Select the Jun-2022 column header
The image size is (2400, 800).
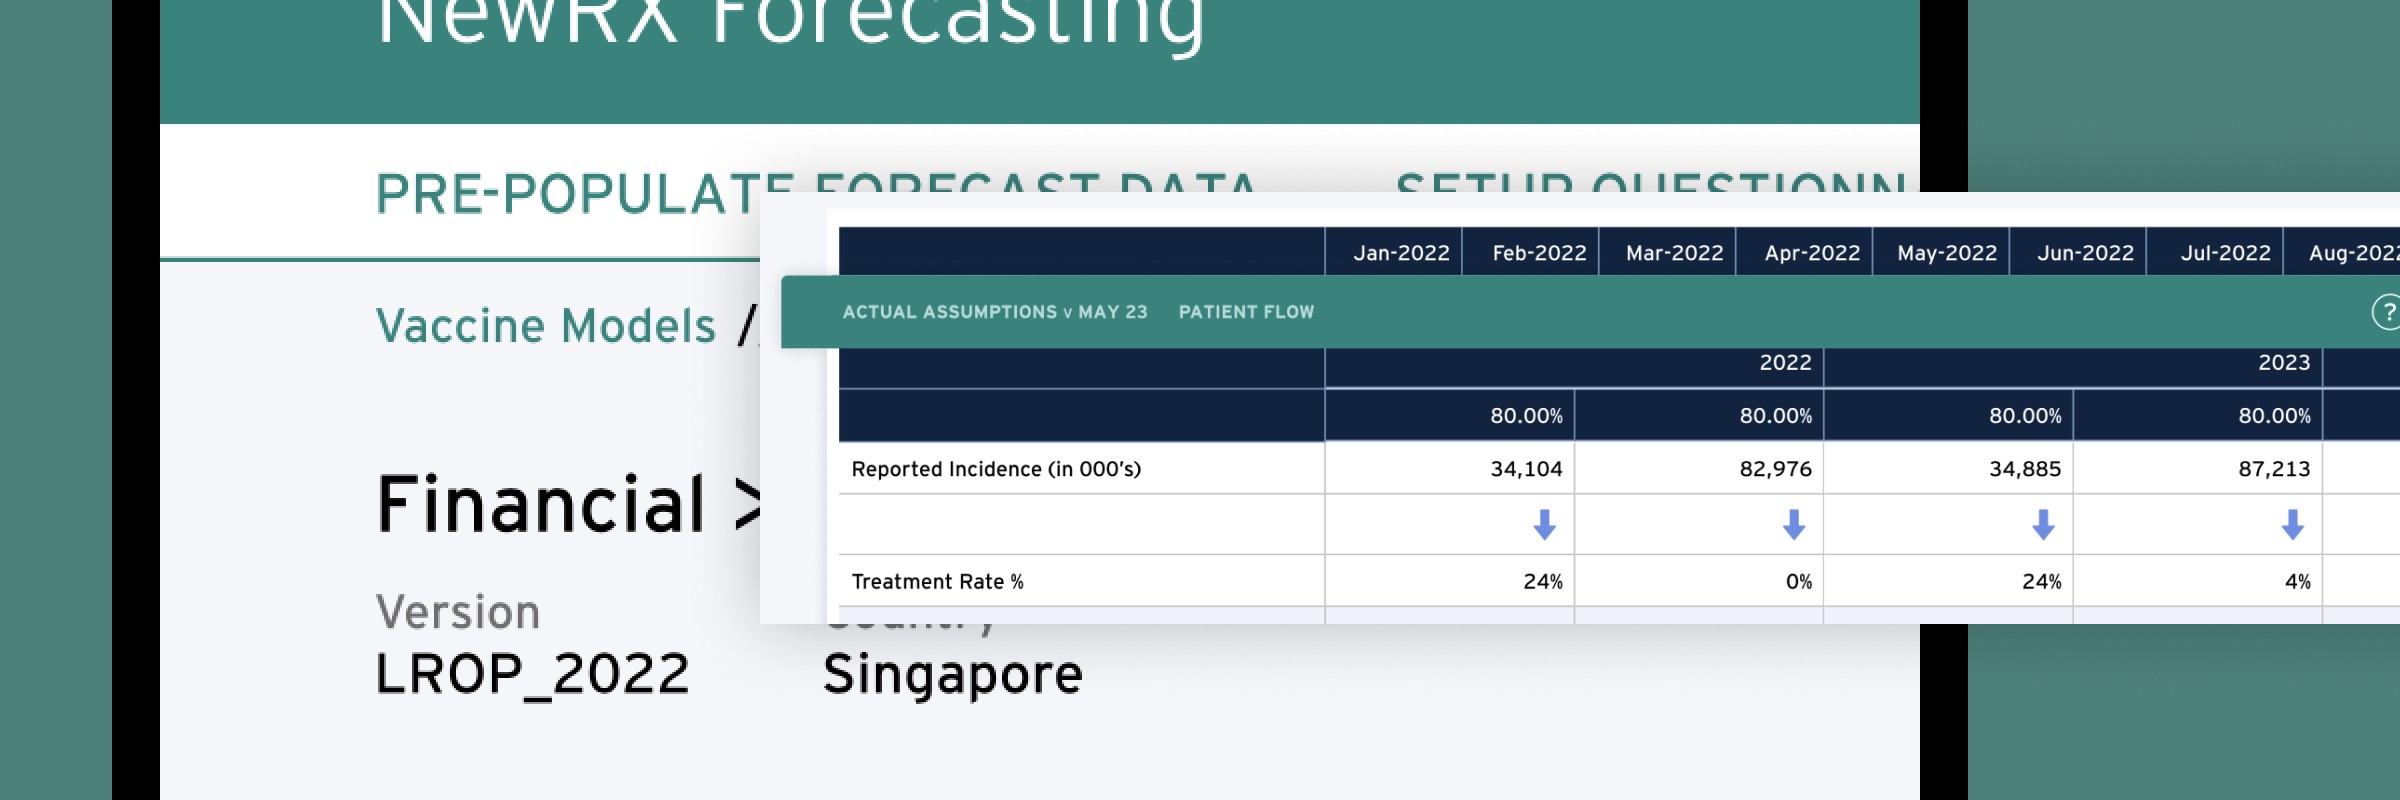click(2079, 252)
